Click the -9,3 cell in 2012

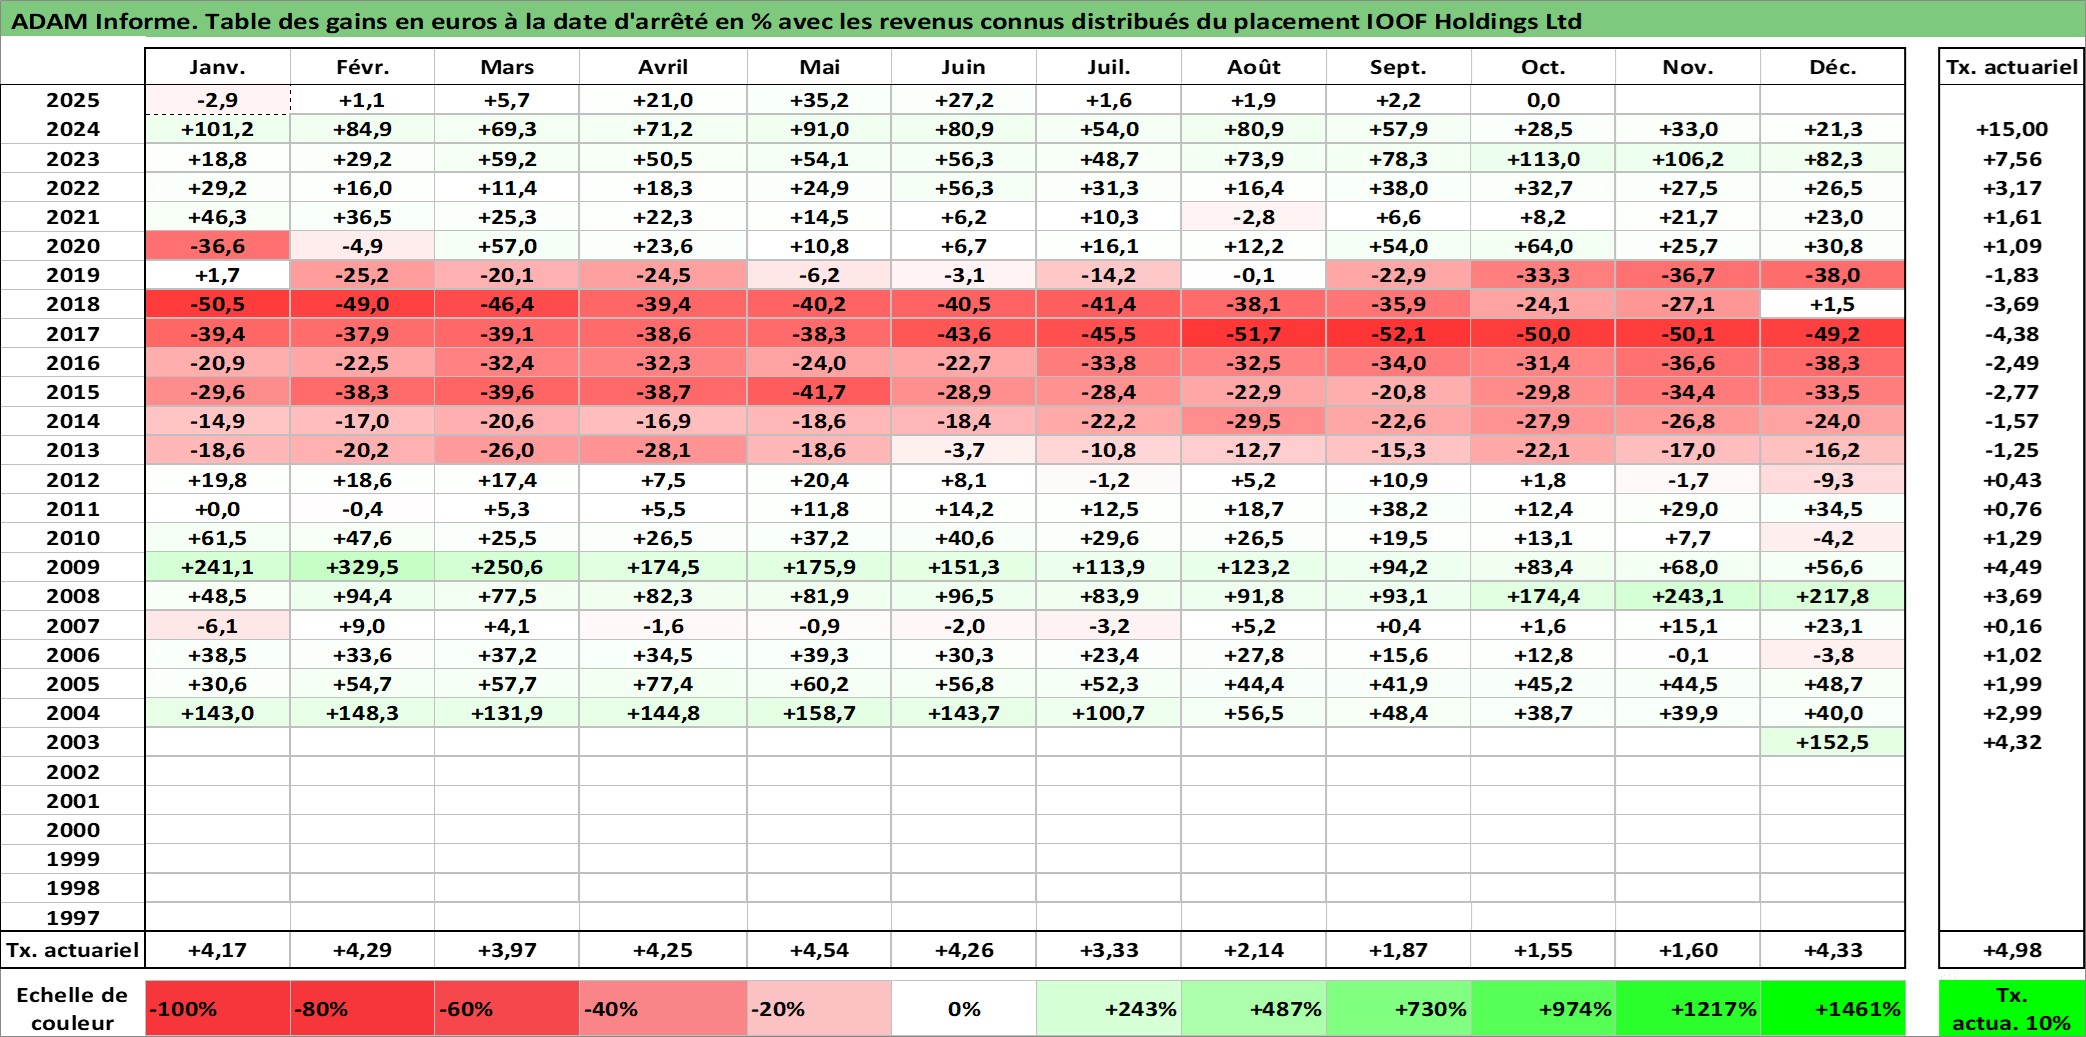pos(1832,480)
